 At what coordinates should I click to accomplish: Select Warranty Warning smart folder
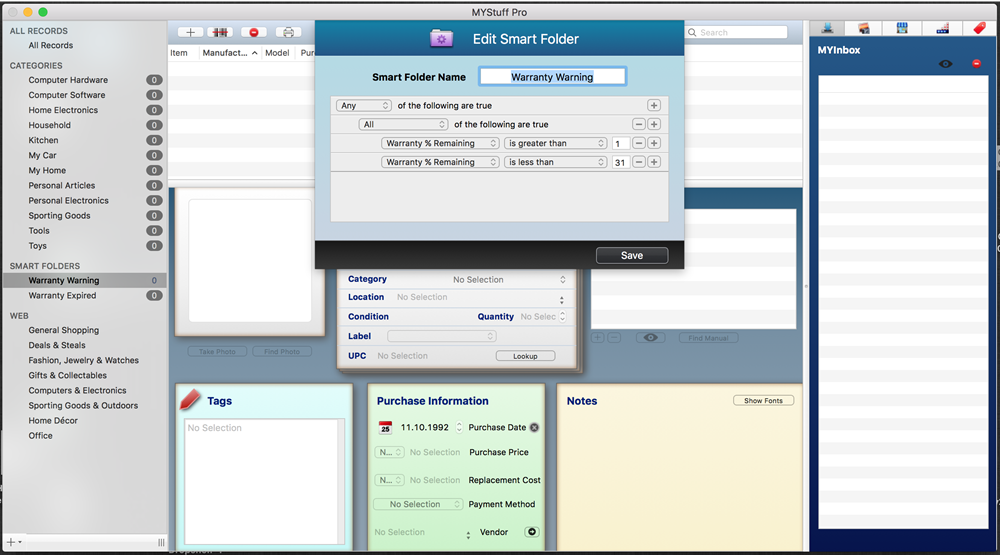coord(64,280)
